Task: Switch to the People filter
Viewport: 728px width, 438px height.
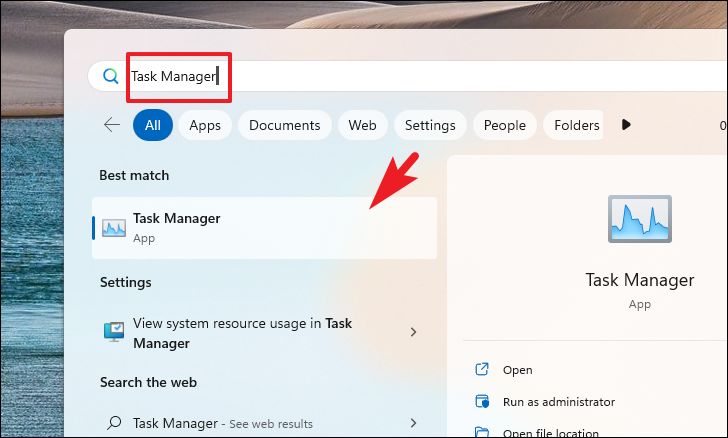Action: [505, 125]
